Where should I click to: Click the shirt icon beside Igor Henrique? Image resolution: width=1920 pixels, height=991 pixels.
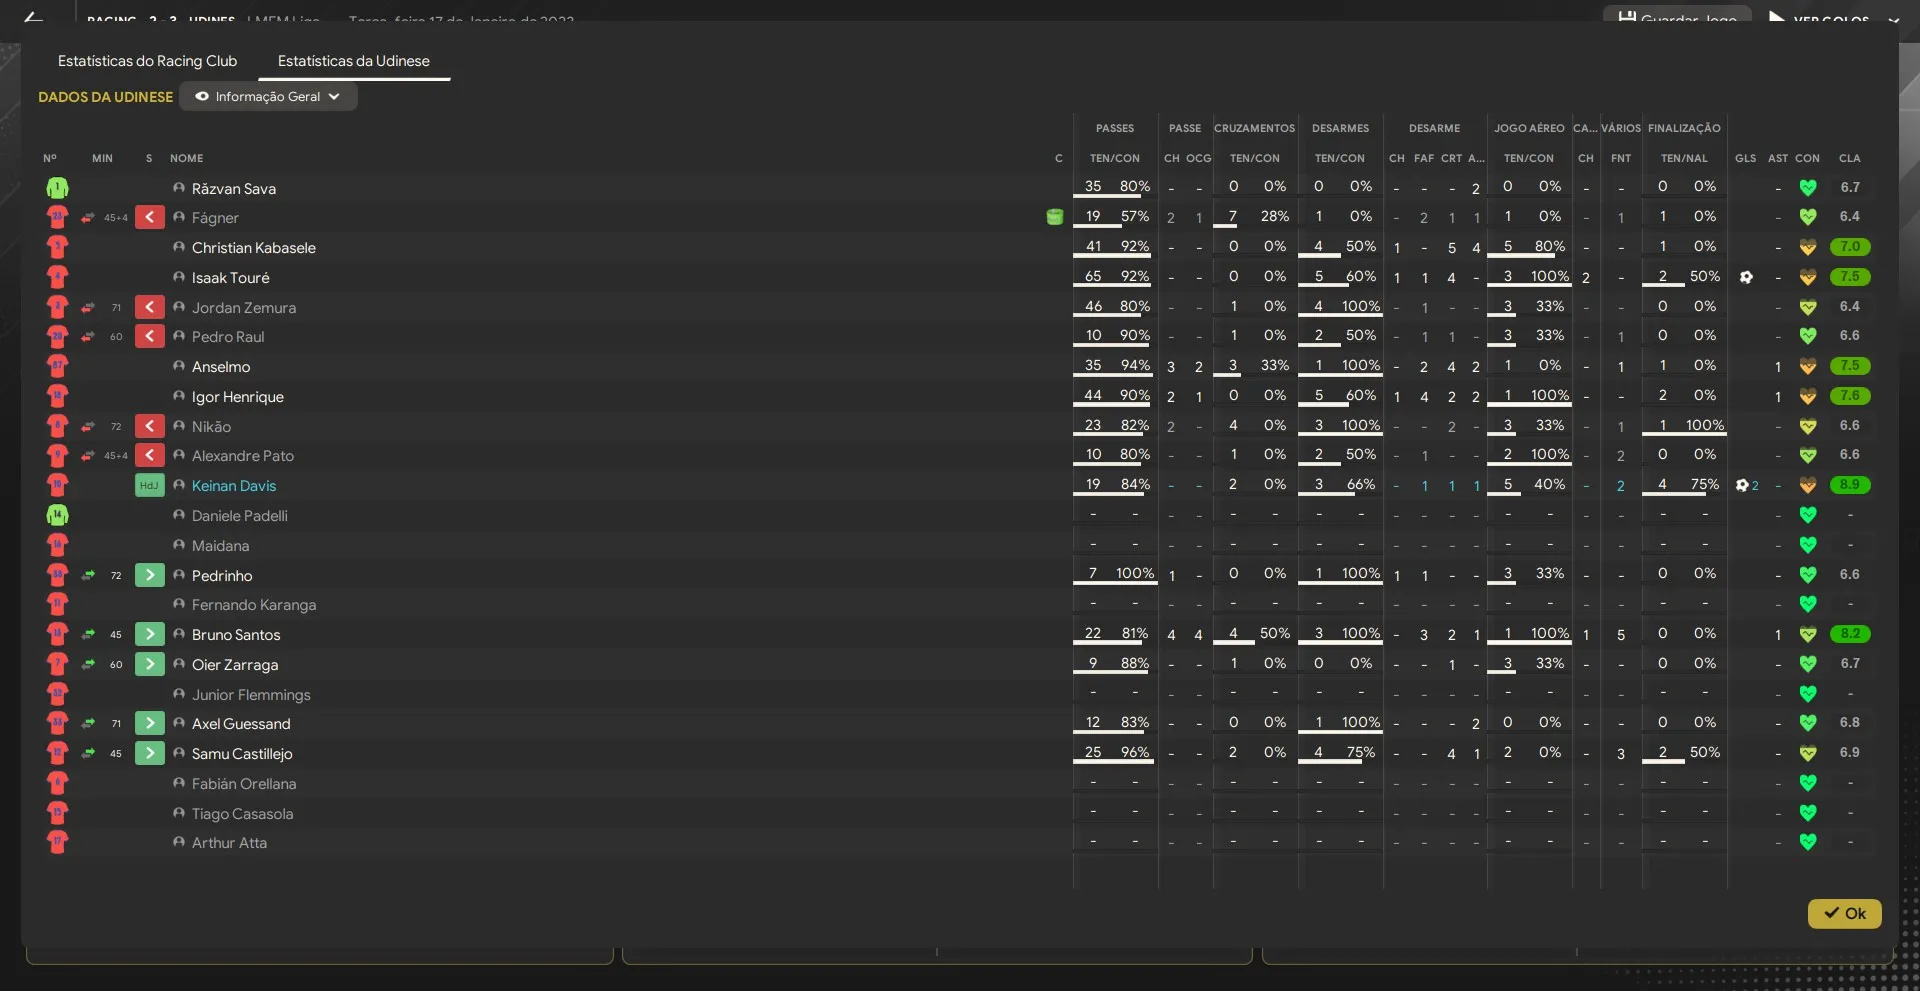(57, 396)
